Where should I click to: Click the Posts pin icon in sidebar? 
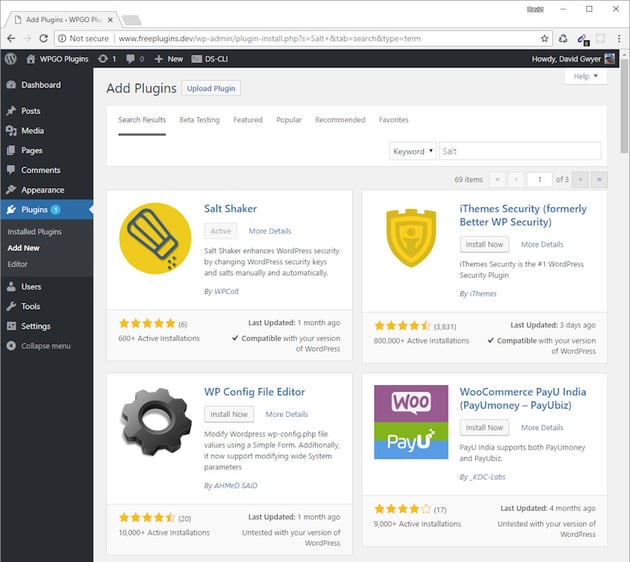(11, 111)
